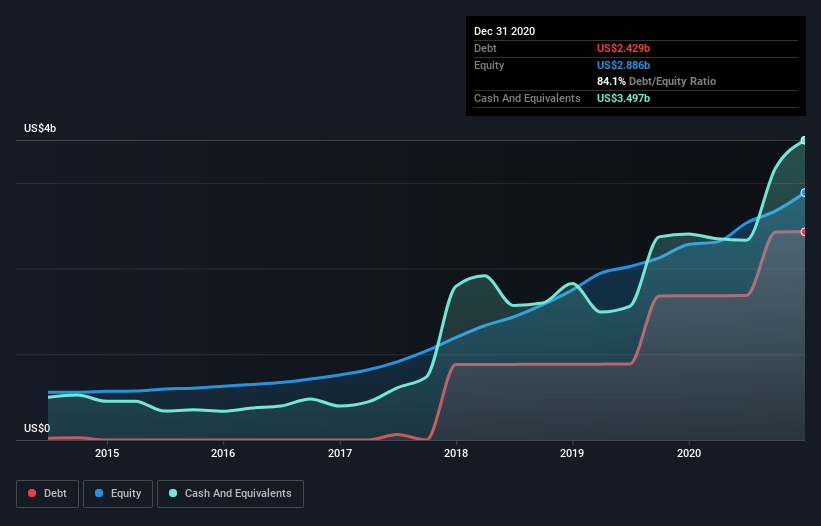
Task: Click the blue Equity endpoint marker
Action: [x=804, y=193]
